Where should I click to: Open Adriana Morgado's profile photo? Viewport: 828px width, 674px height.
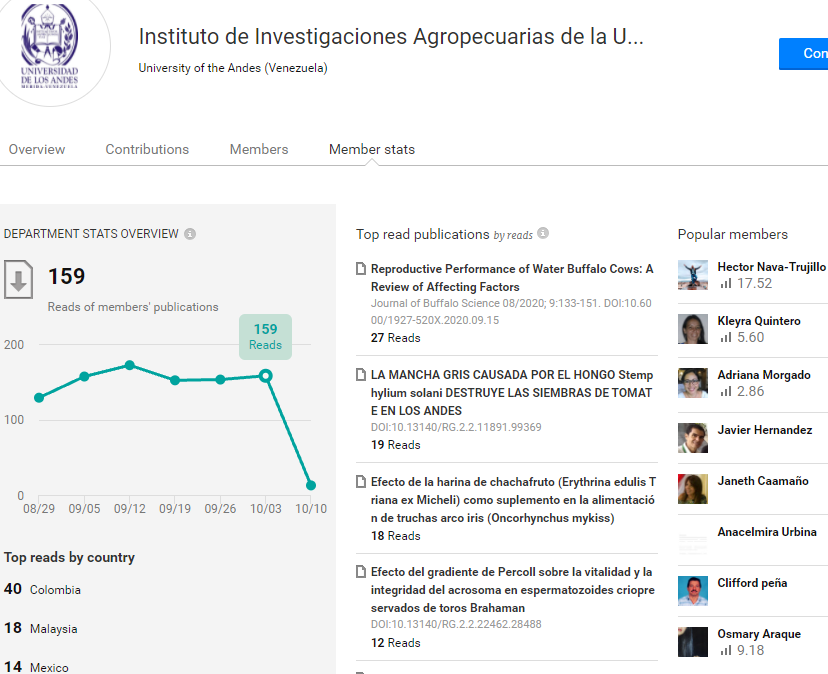pos(693,383)
